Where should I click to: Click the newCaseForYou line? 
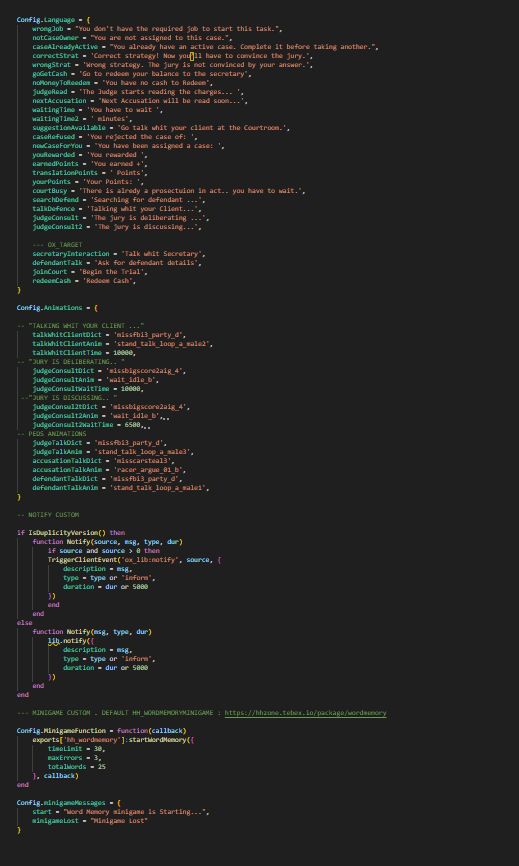click(x=130, y=146)
